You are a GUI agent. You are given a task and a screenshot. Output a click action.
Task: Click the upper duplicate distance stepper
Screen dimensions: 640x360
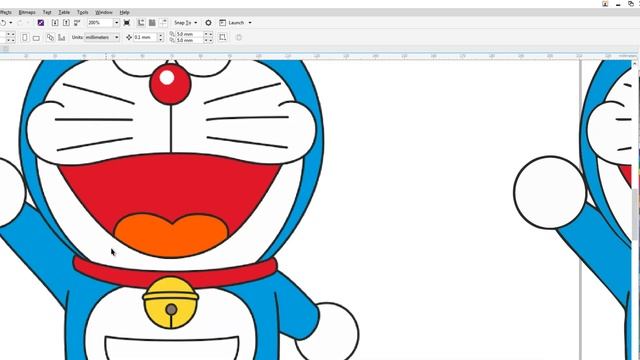[208, 34]
